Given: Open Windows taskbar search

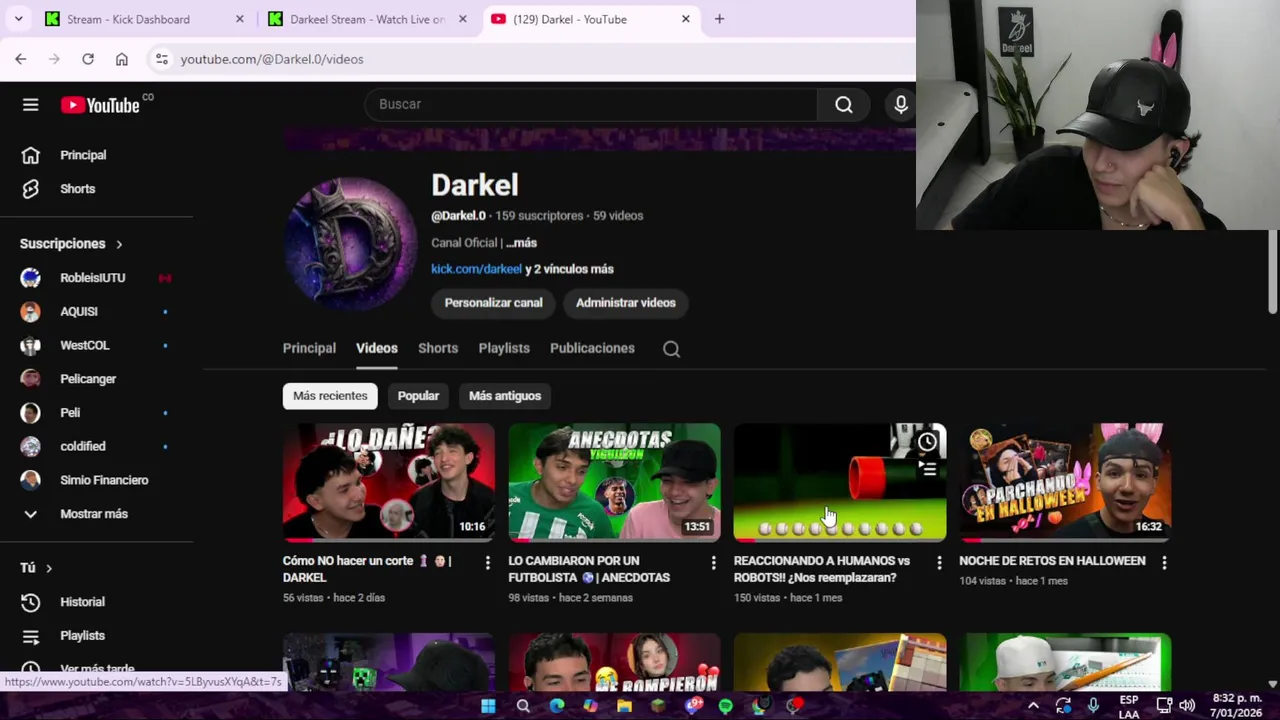Looking at the screenshot, I should point(523,706).
